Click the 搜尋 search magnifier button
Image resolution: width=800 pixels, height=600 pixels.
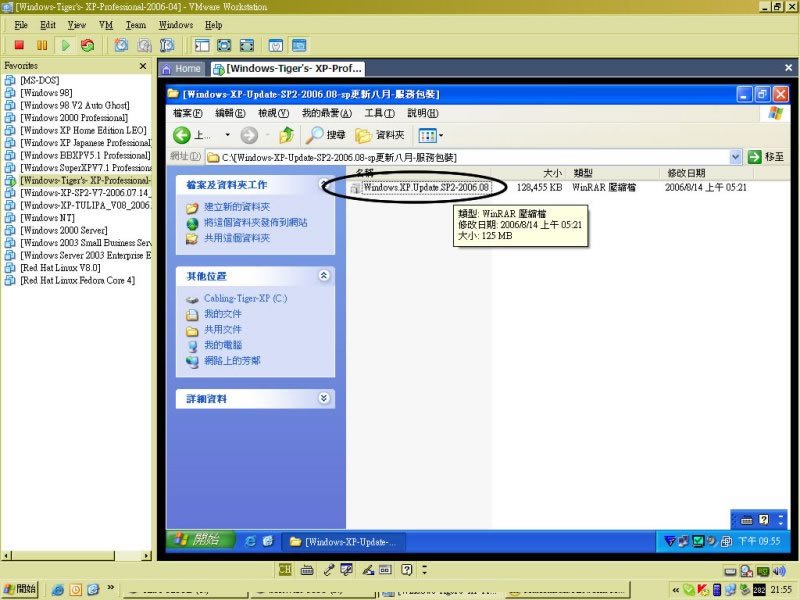point(326,135)
